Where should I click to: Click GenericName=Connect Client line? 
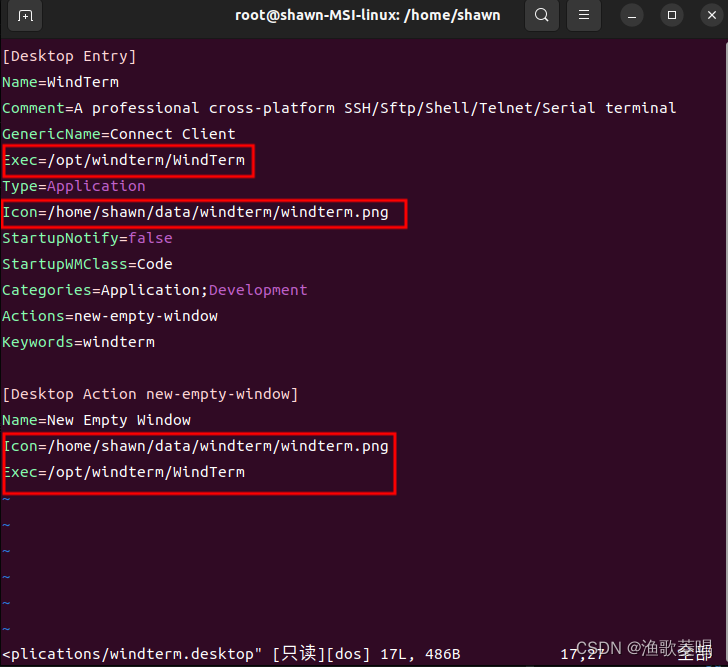[119, 134]
